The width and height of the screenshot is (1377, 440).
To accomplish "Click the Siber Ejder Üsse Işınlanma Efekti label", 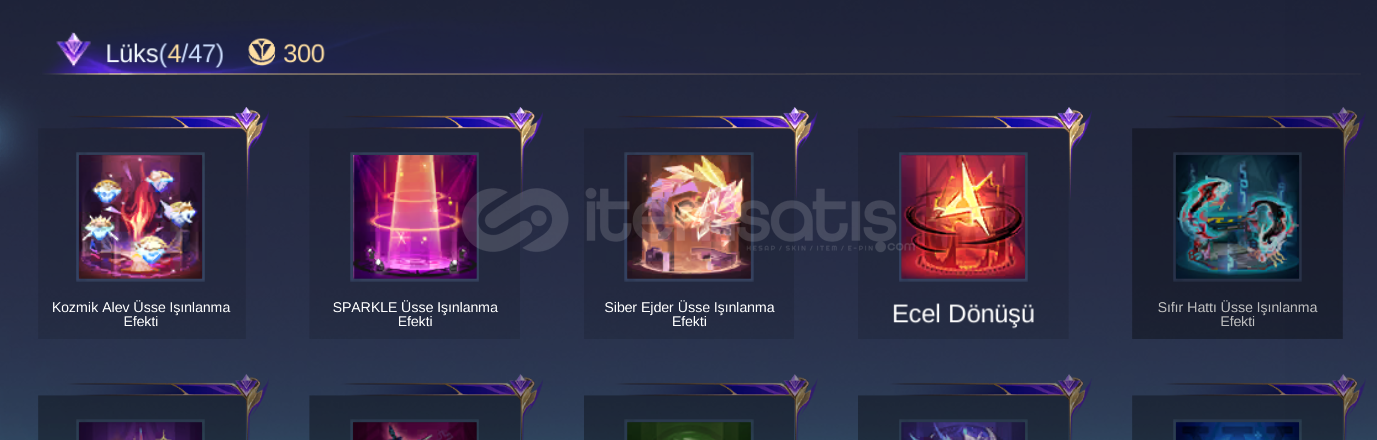I will point(689,314).
